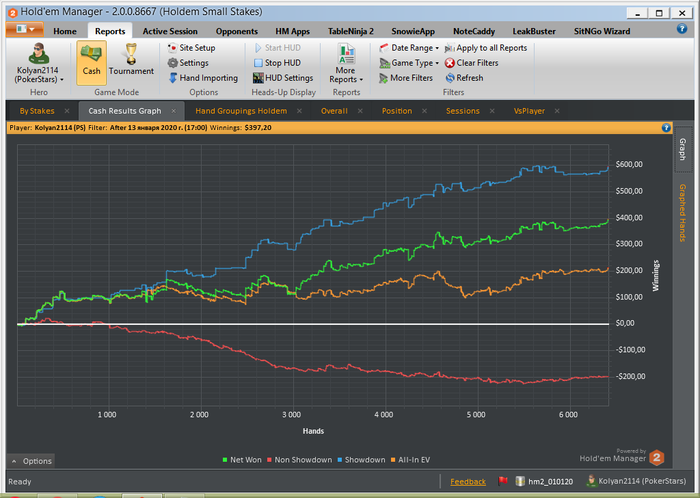This screenshot has height=498, width=700.
Task: Open the orange application menu button
Action: 25,29
